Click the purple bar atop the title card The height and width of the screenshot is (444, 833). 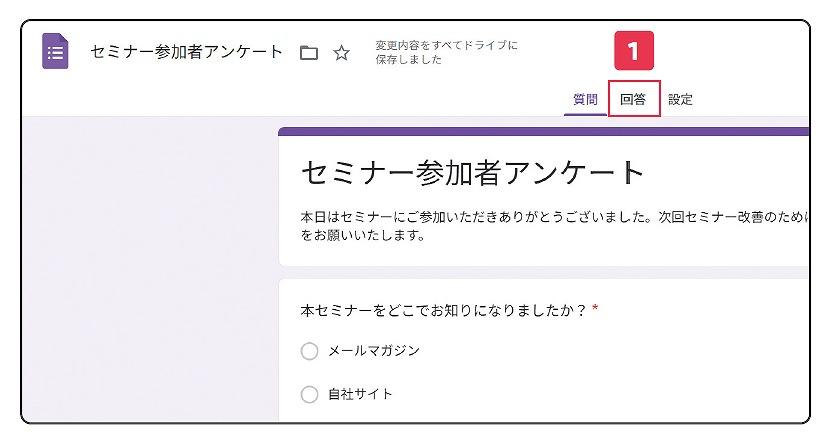point(542,131)
